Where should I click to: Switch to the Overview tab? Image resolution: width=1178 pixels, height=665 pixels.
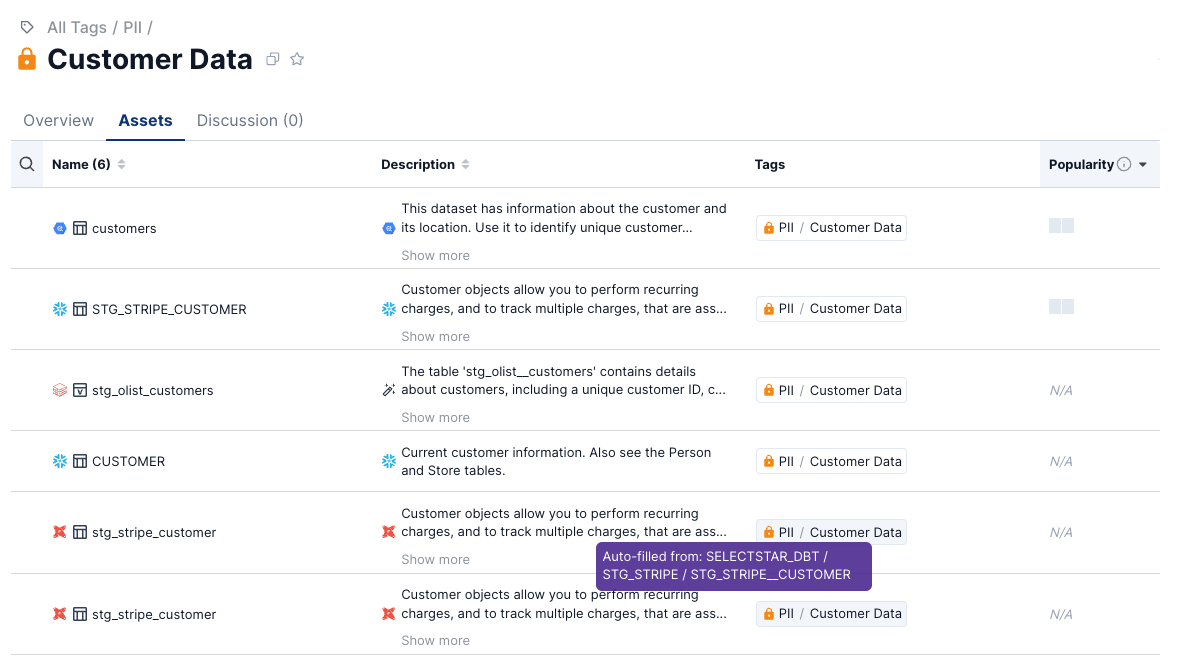pyautogui.click(x=58, y=120)
